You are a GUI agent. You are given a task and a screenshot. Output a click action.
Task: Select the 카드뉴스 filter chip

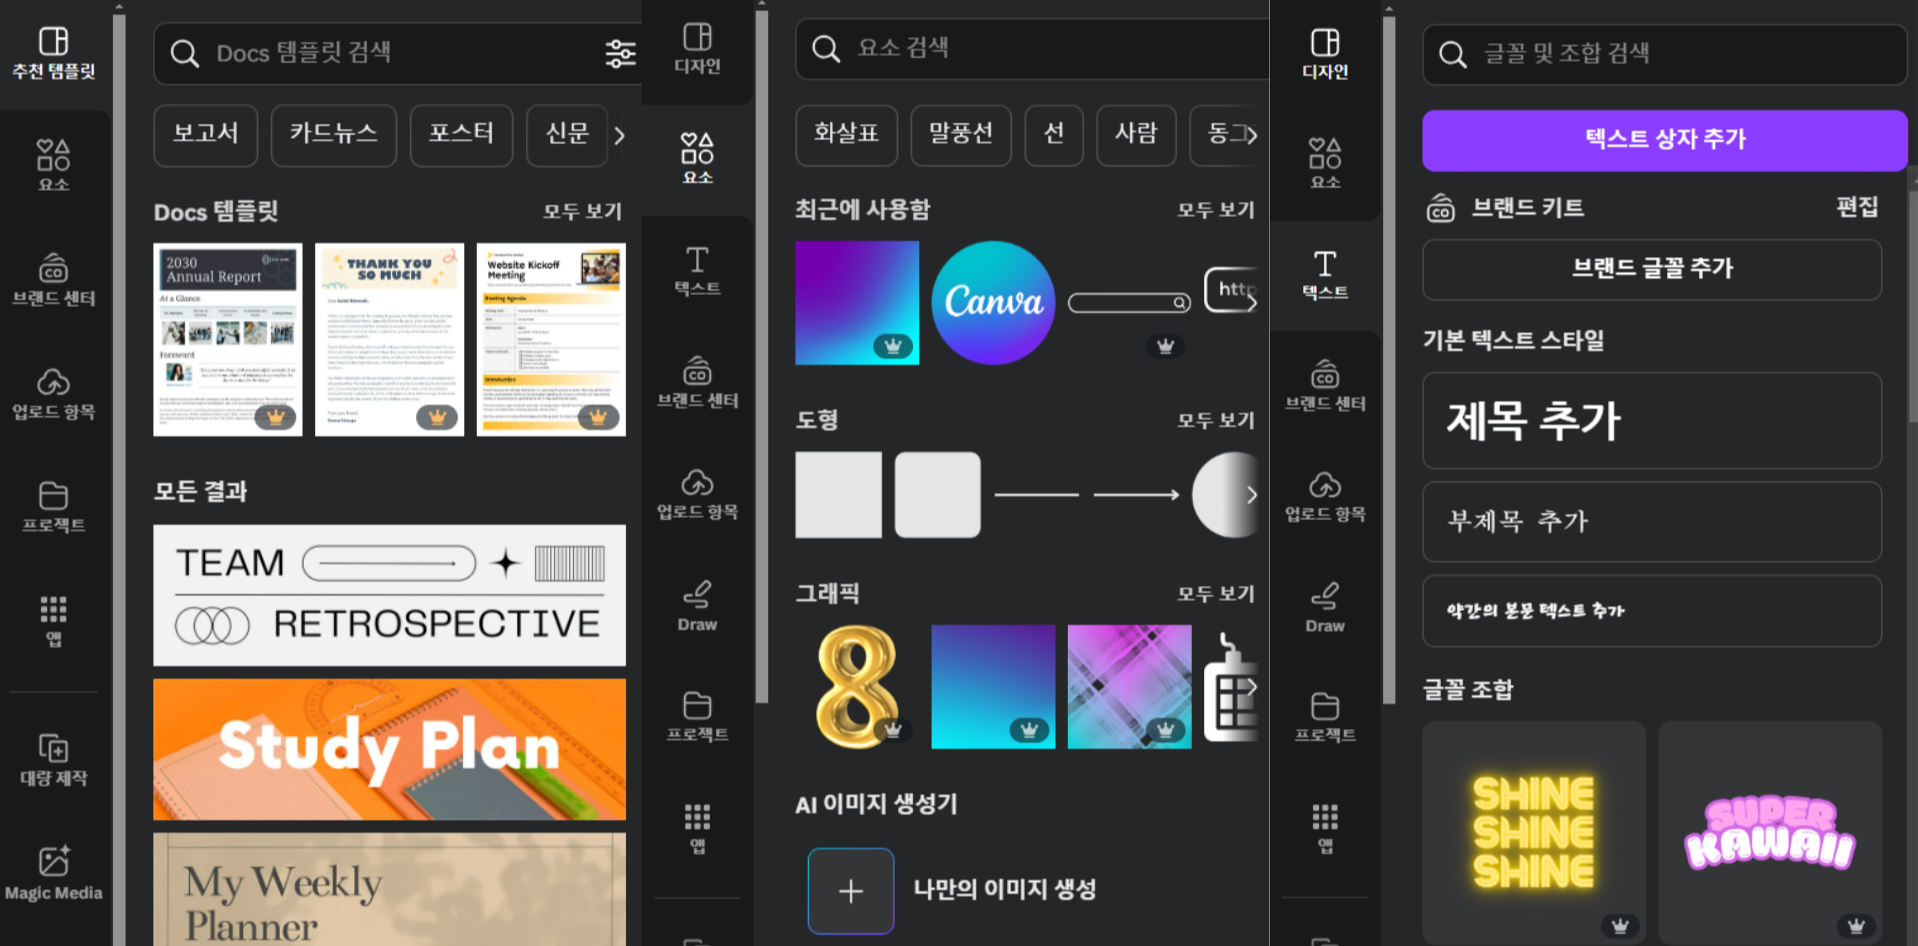tap(333, 135)
